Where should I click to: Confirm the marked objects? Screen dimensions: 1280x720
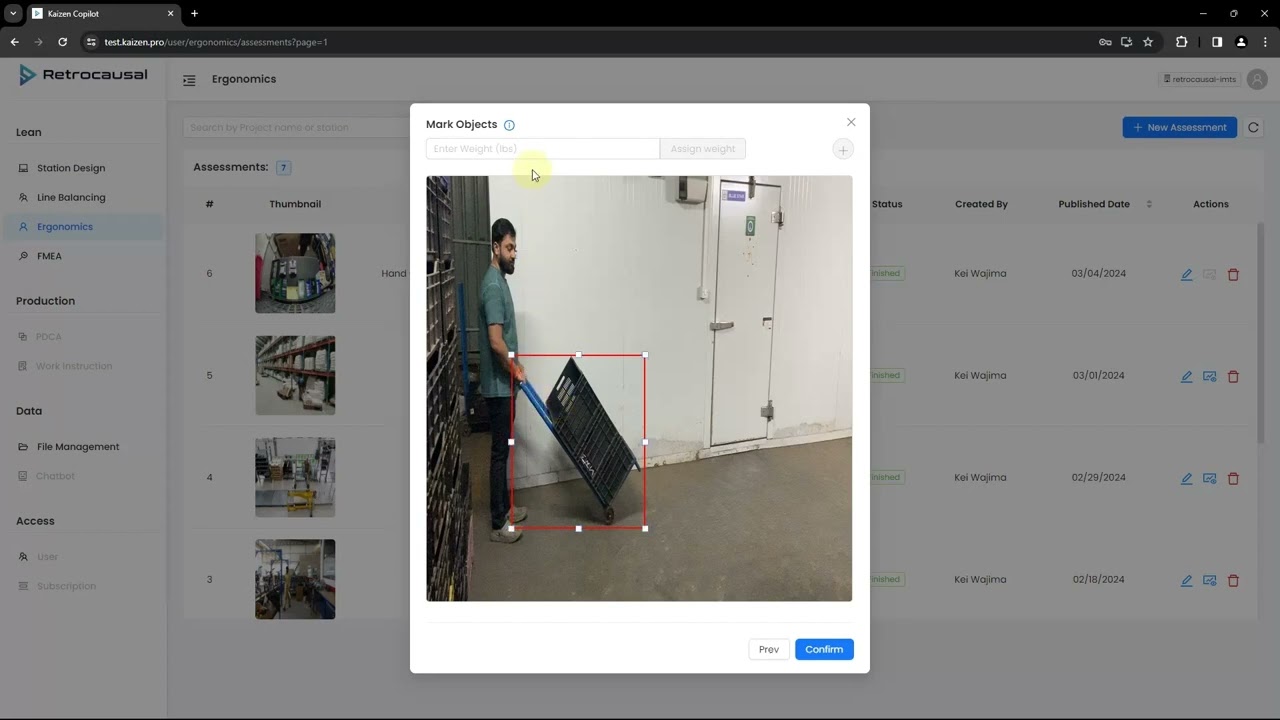pos(824,649)
